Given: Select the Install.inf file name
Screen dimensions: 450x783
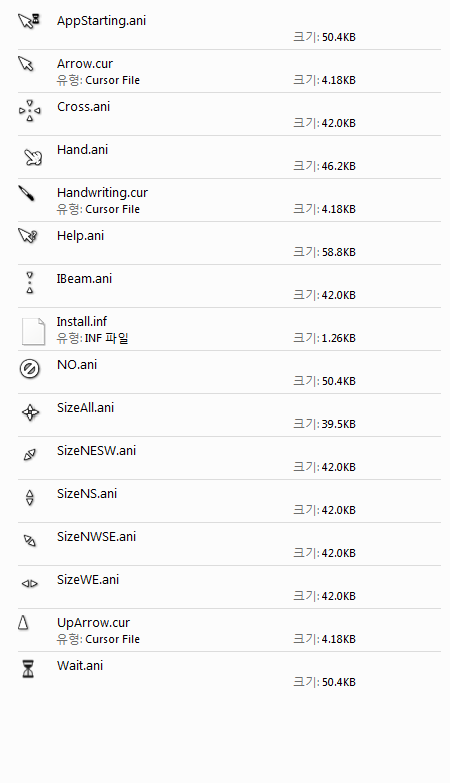Looking at the screenshot, I should click(82, 322).
